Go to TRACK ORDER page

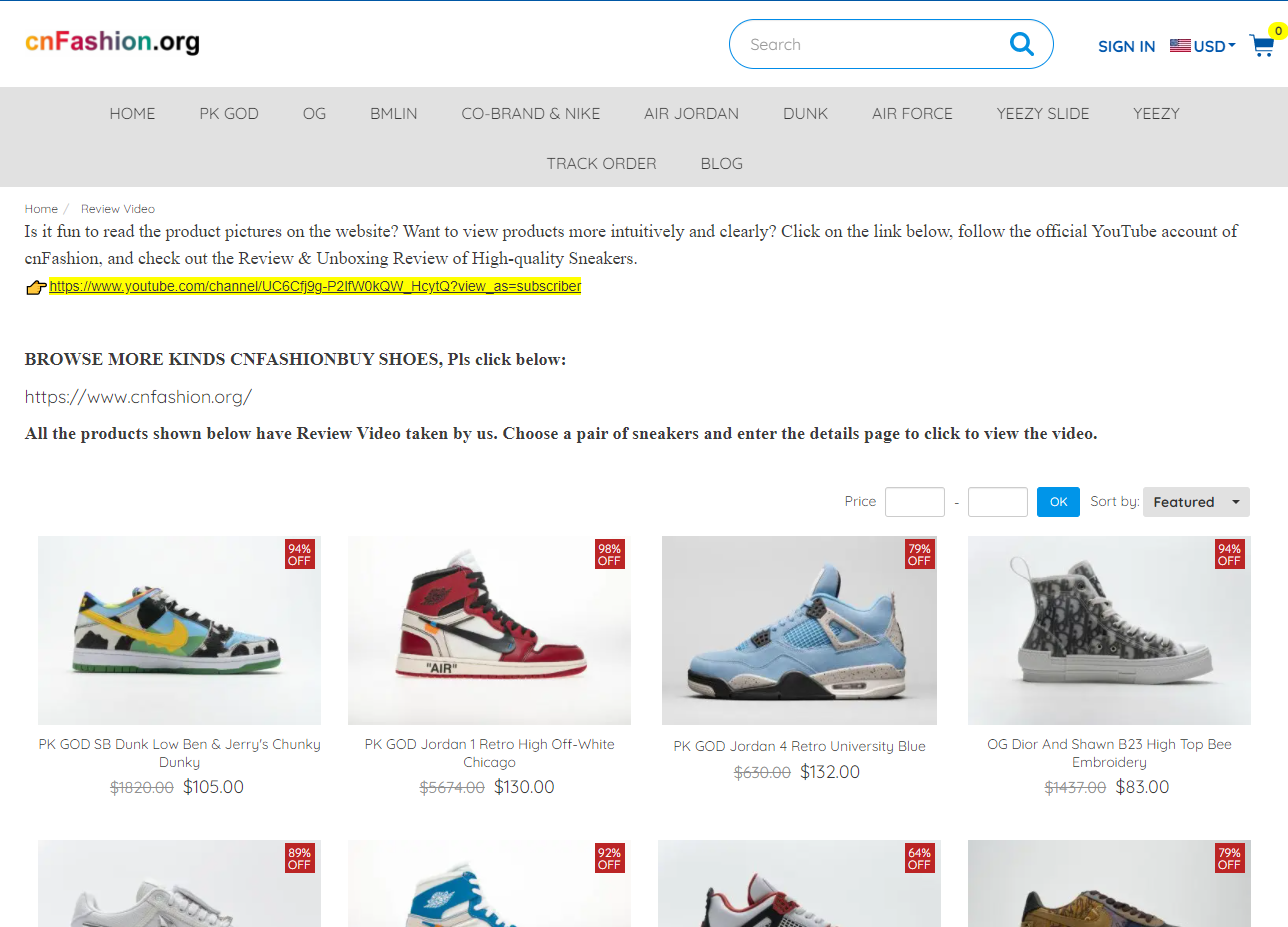(x=601, y=163)
